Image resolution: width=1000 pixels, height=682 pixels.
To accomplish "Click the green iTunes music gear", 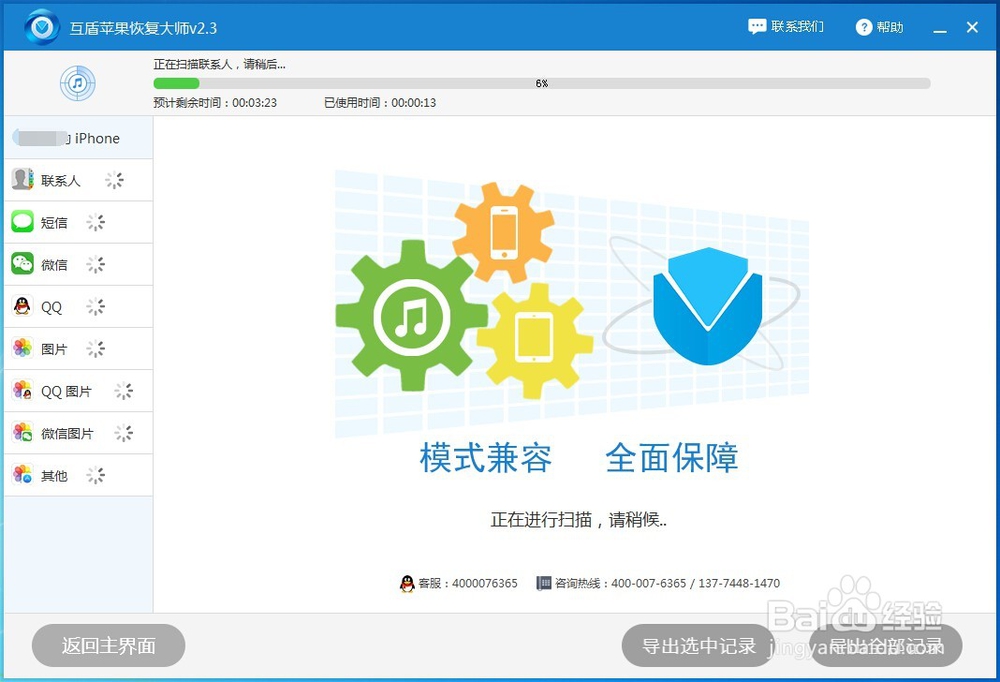I will (412, 316).
